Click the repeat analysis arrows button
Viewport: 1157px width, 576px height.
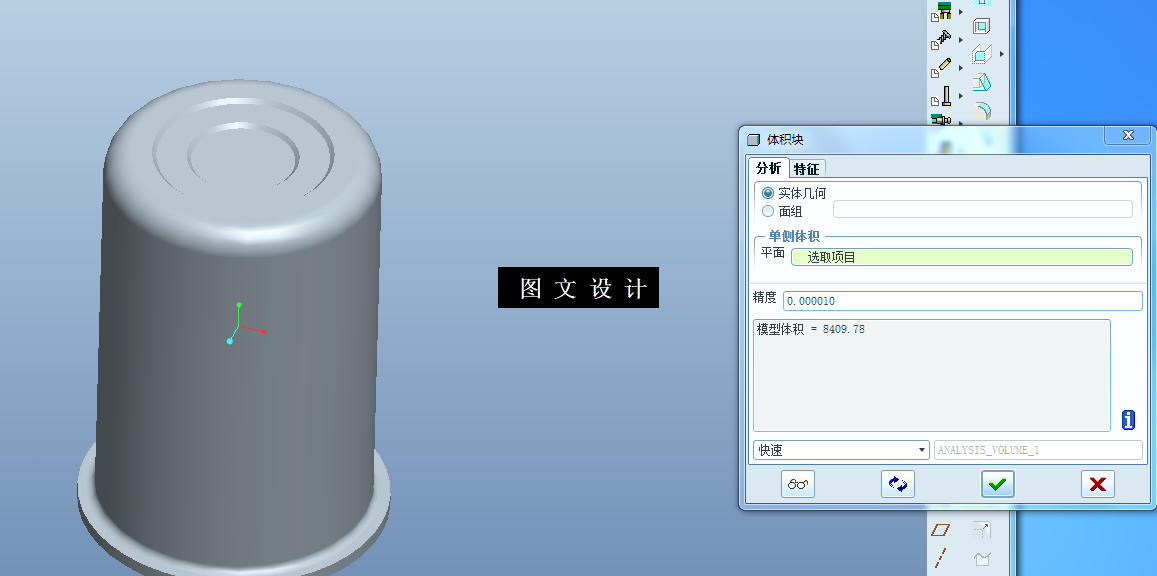coord(897,484)
